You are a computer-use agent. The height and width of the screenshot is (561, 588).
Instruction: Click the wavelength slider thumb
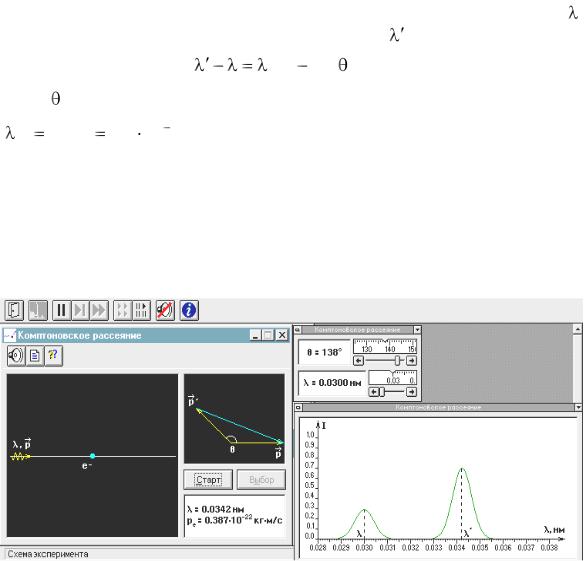[x=382, y=392]
